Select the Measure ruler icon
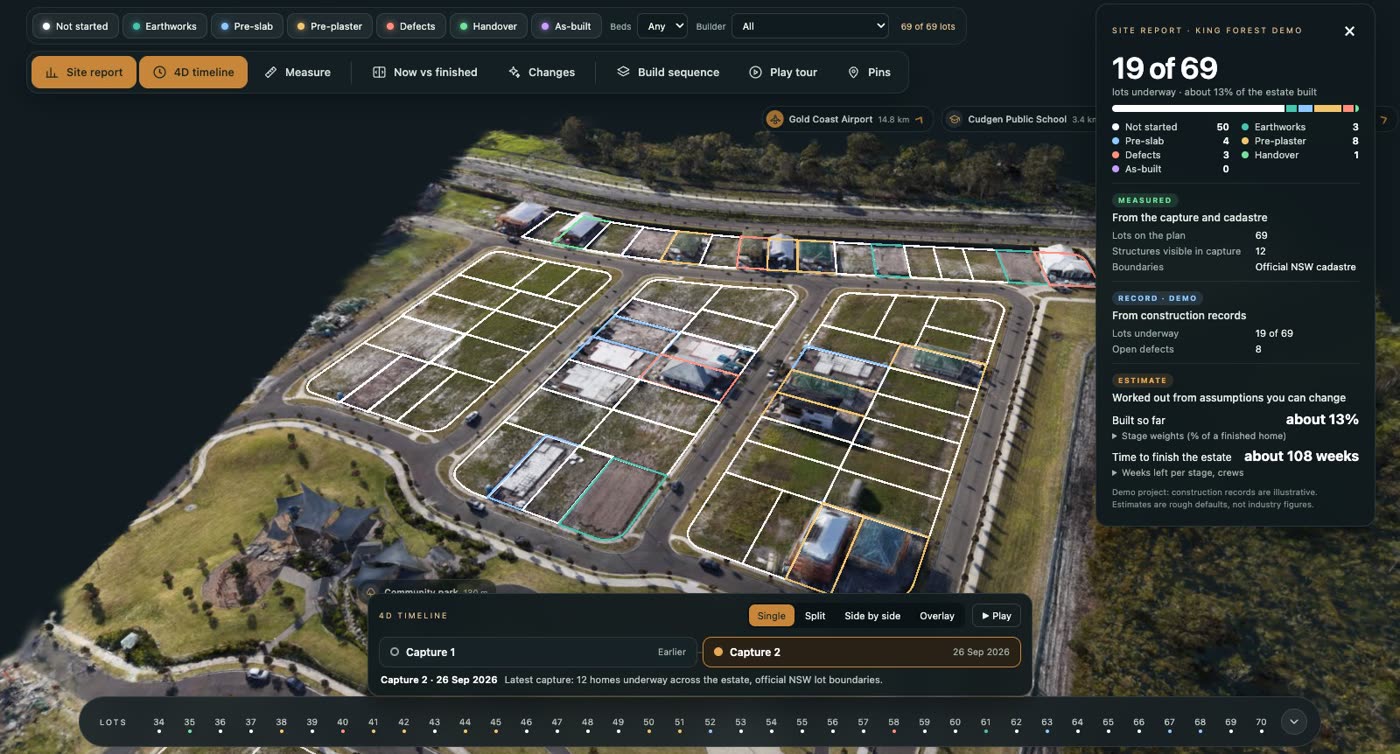This screenshot has height=754, width=1400. [271, 72]
